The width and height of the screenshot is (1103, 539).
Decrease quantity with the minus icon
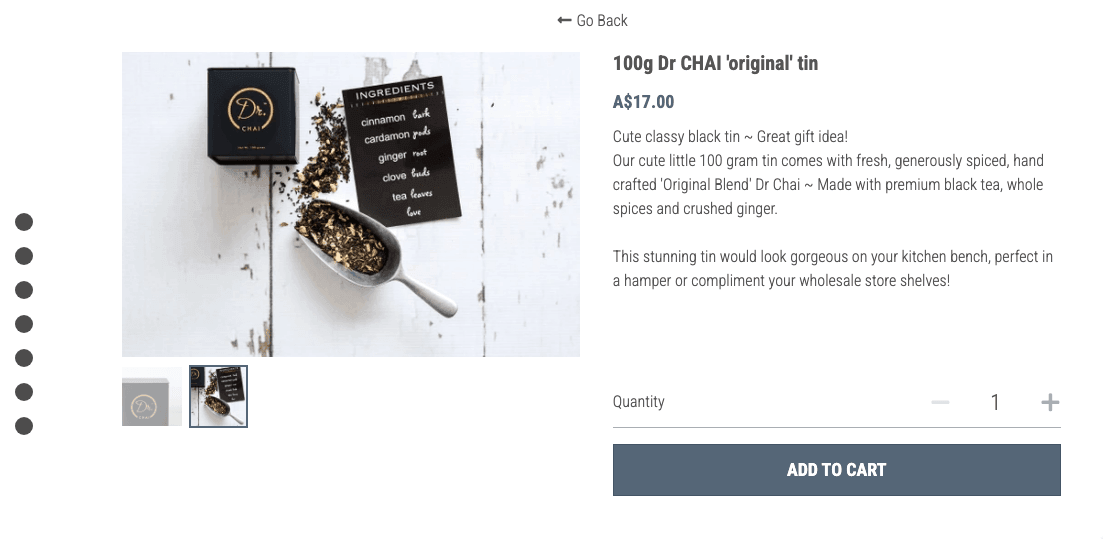coord(940,402)
